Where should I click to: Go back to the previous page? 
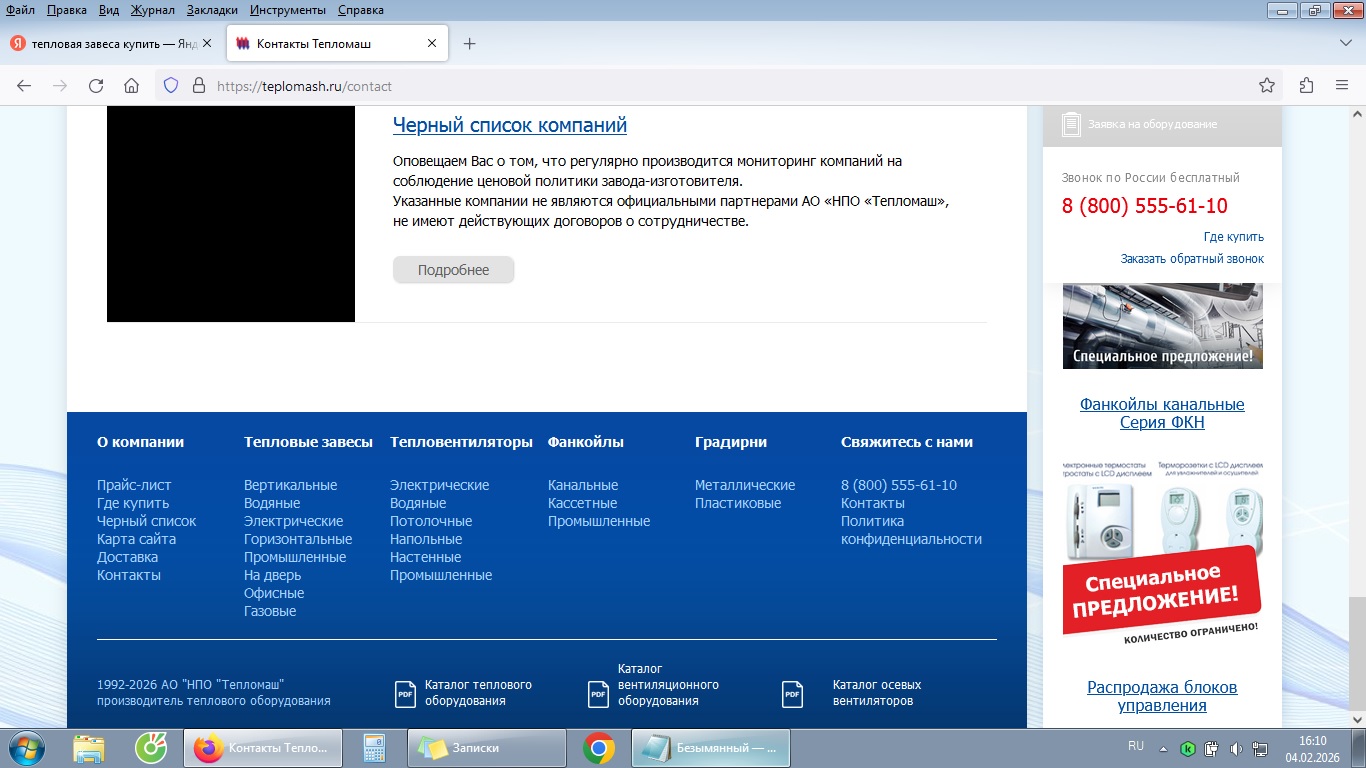(x=25, y=86)
